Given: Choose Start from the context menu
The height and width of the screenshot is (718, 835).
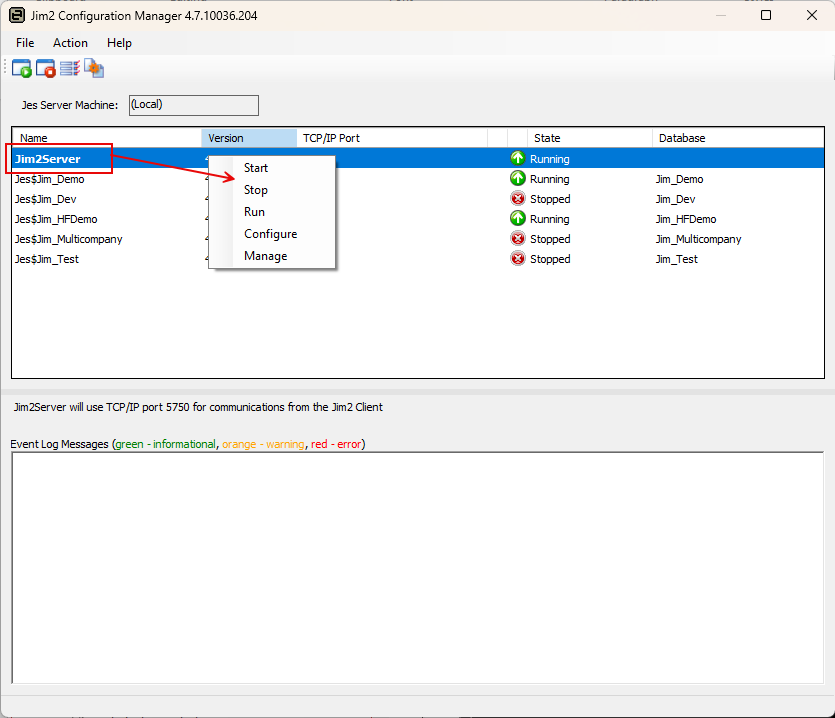Looking at the screenshot, I should [272, 168].
